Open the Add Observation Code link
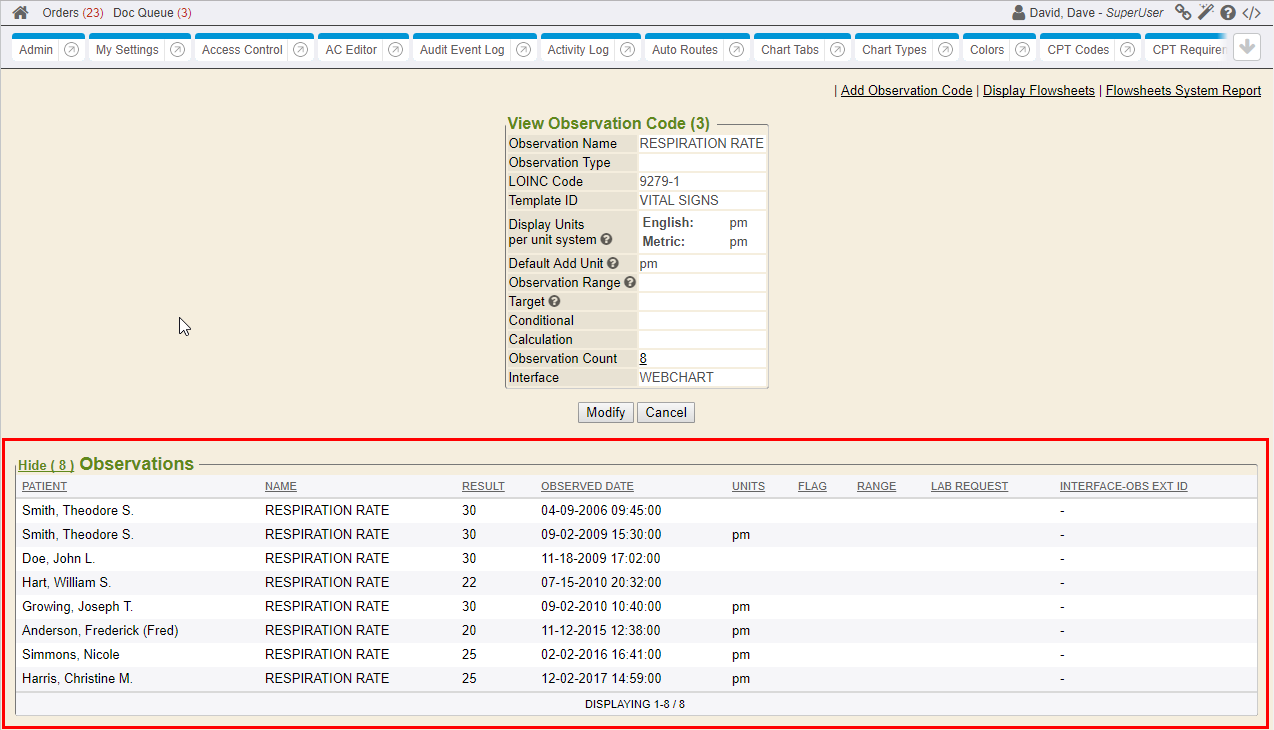This screenshot has width=1274, height=730. click(906, 91)
